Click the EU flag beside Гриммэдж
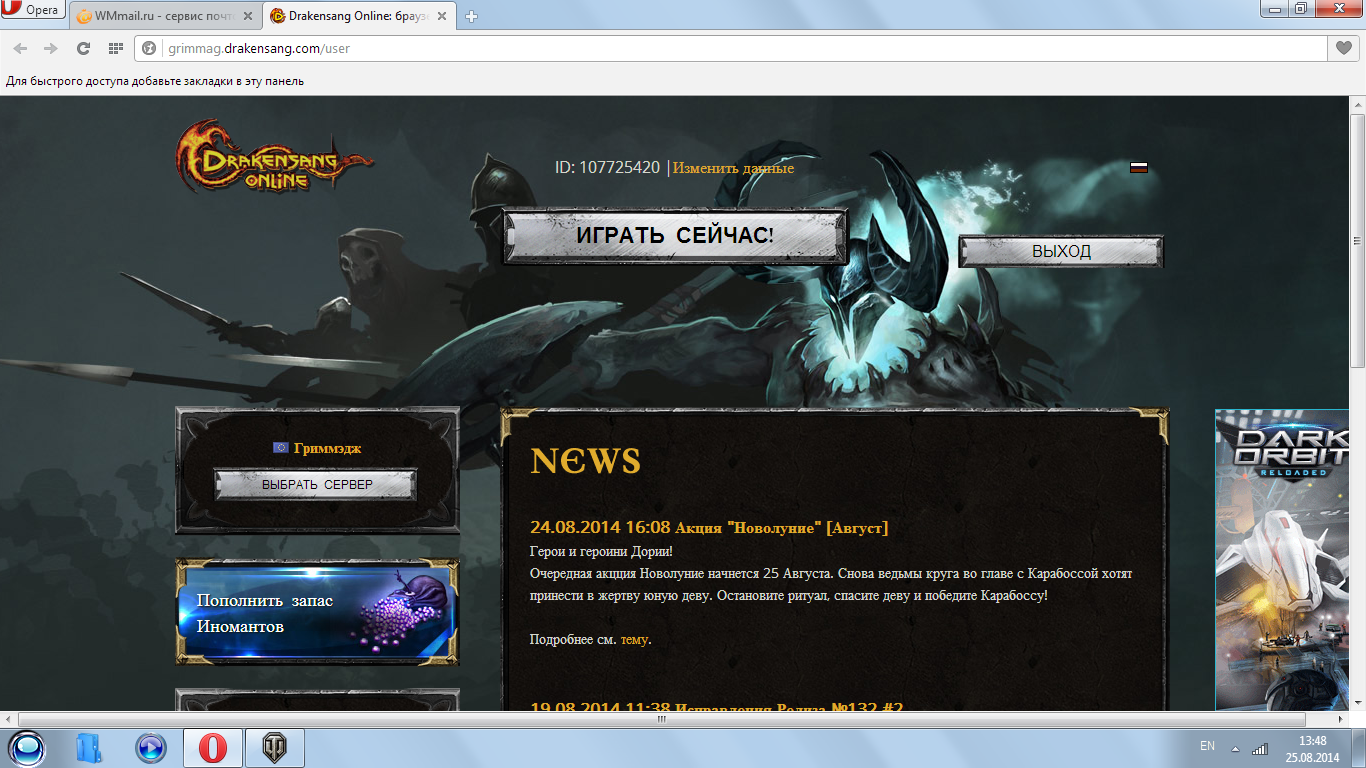1366x768 pixels. 280,448
